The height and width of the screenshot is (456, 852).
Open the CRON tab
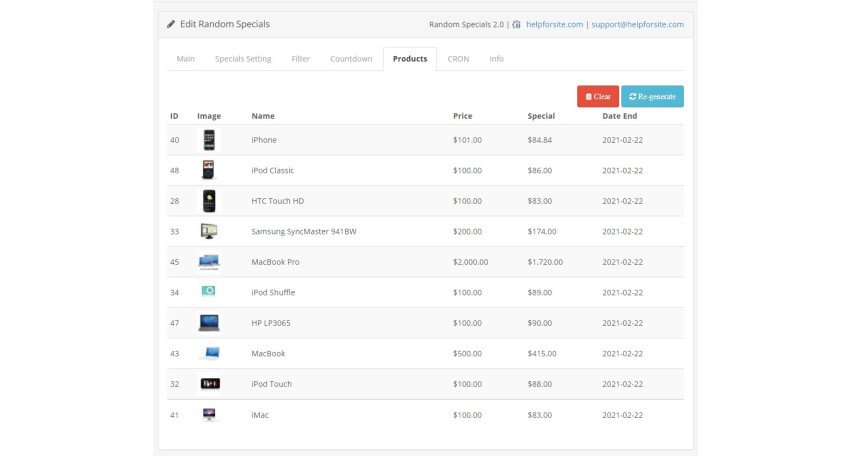(x=458, y=59)
